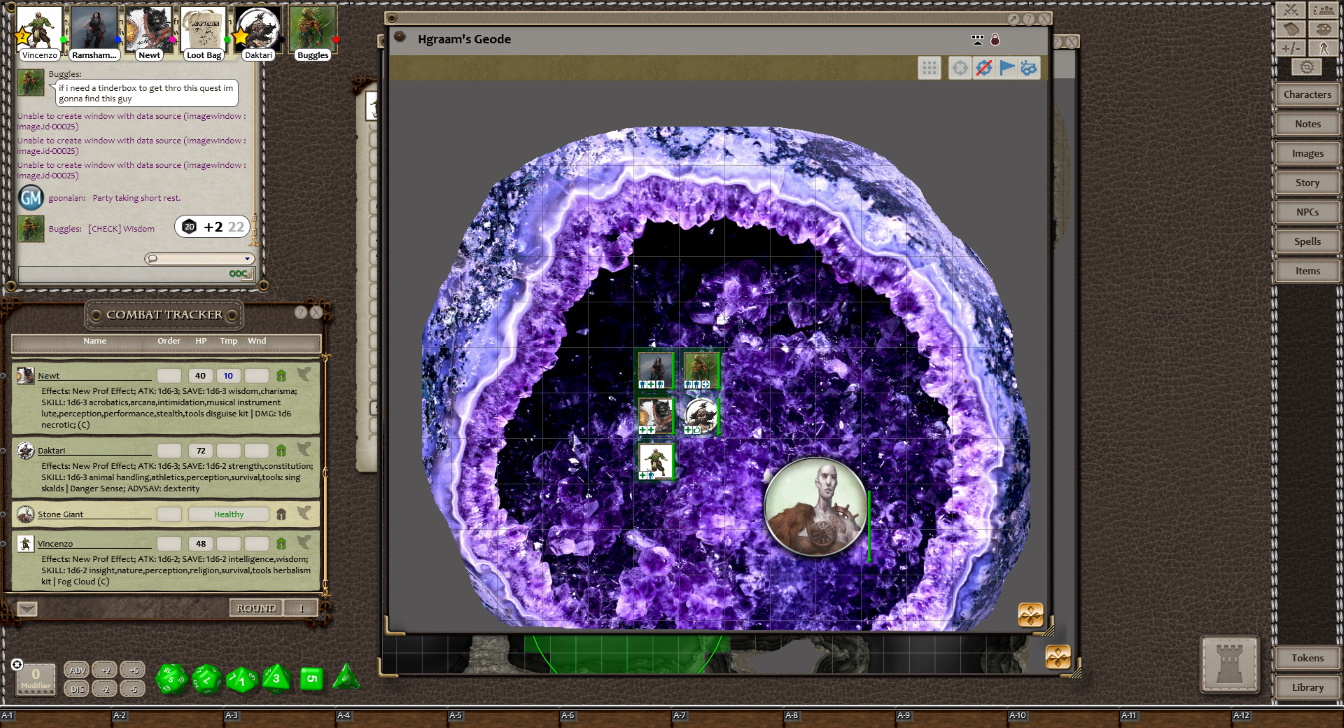Click the help button on Combat Tracker window

(x=300, y=312)
